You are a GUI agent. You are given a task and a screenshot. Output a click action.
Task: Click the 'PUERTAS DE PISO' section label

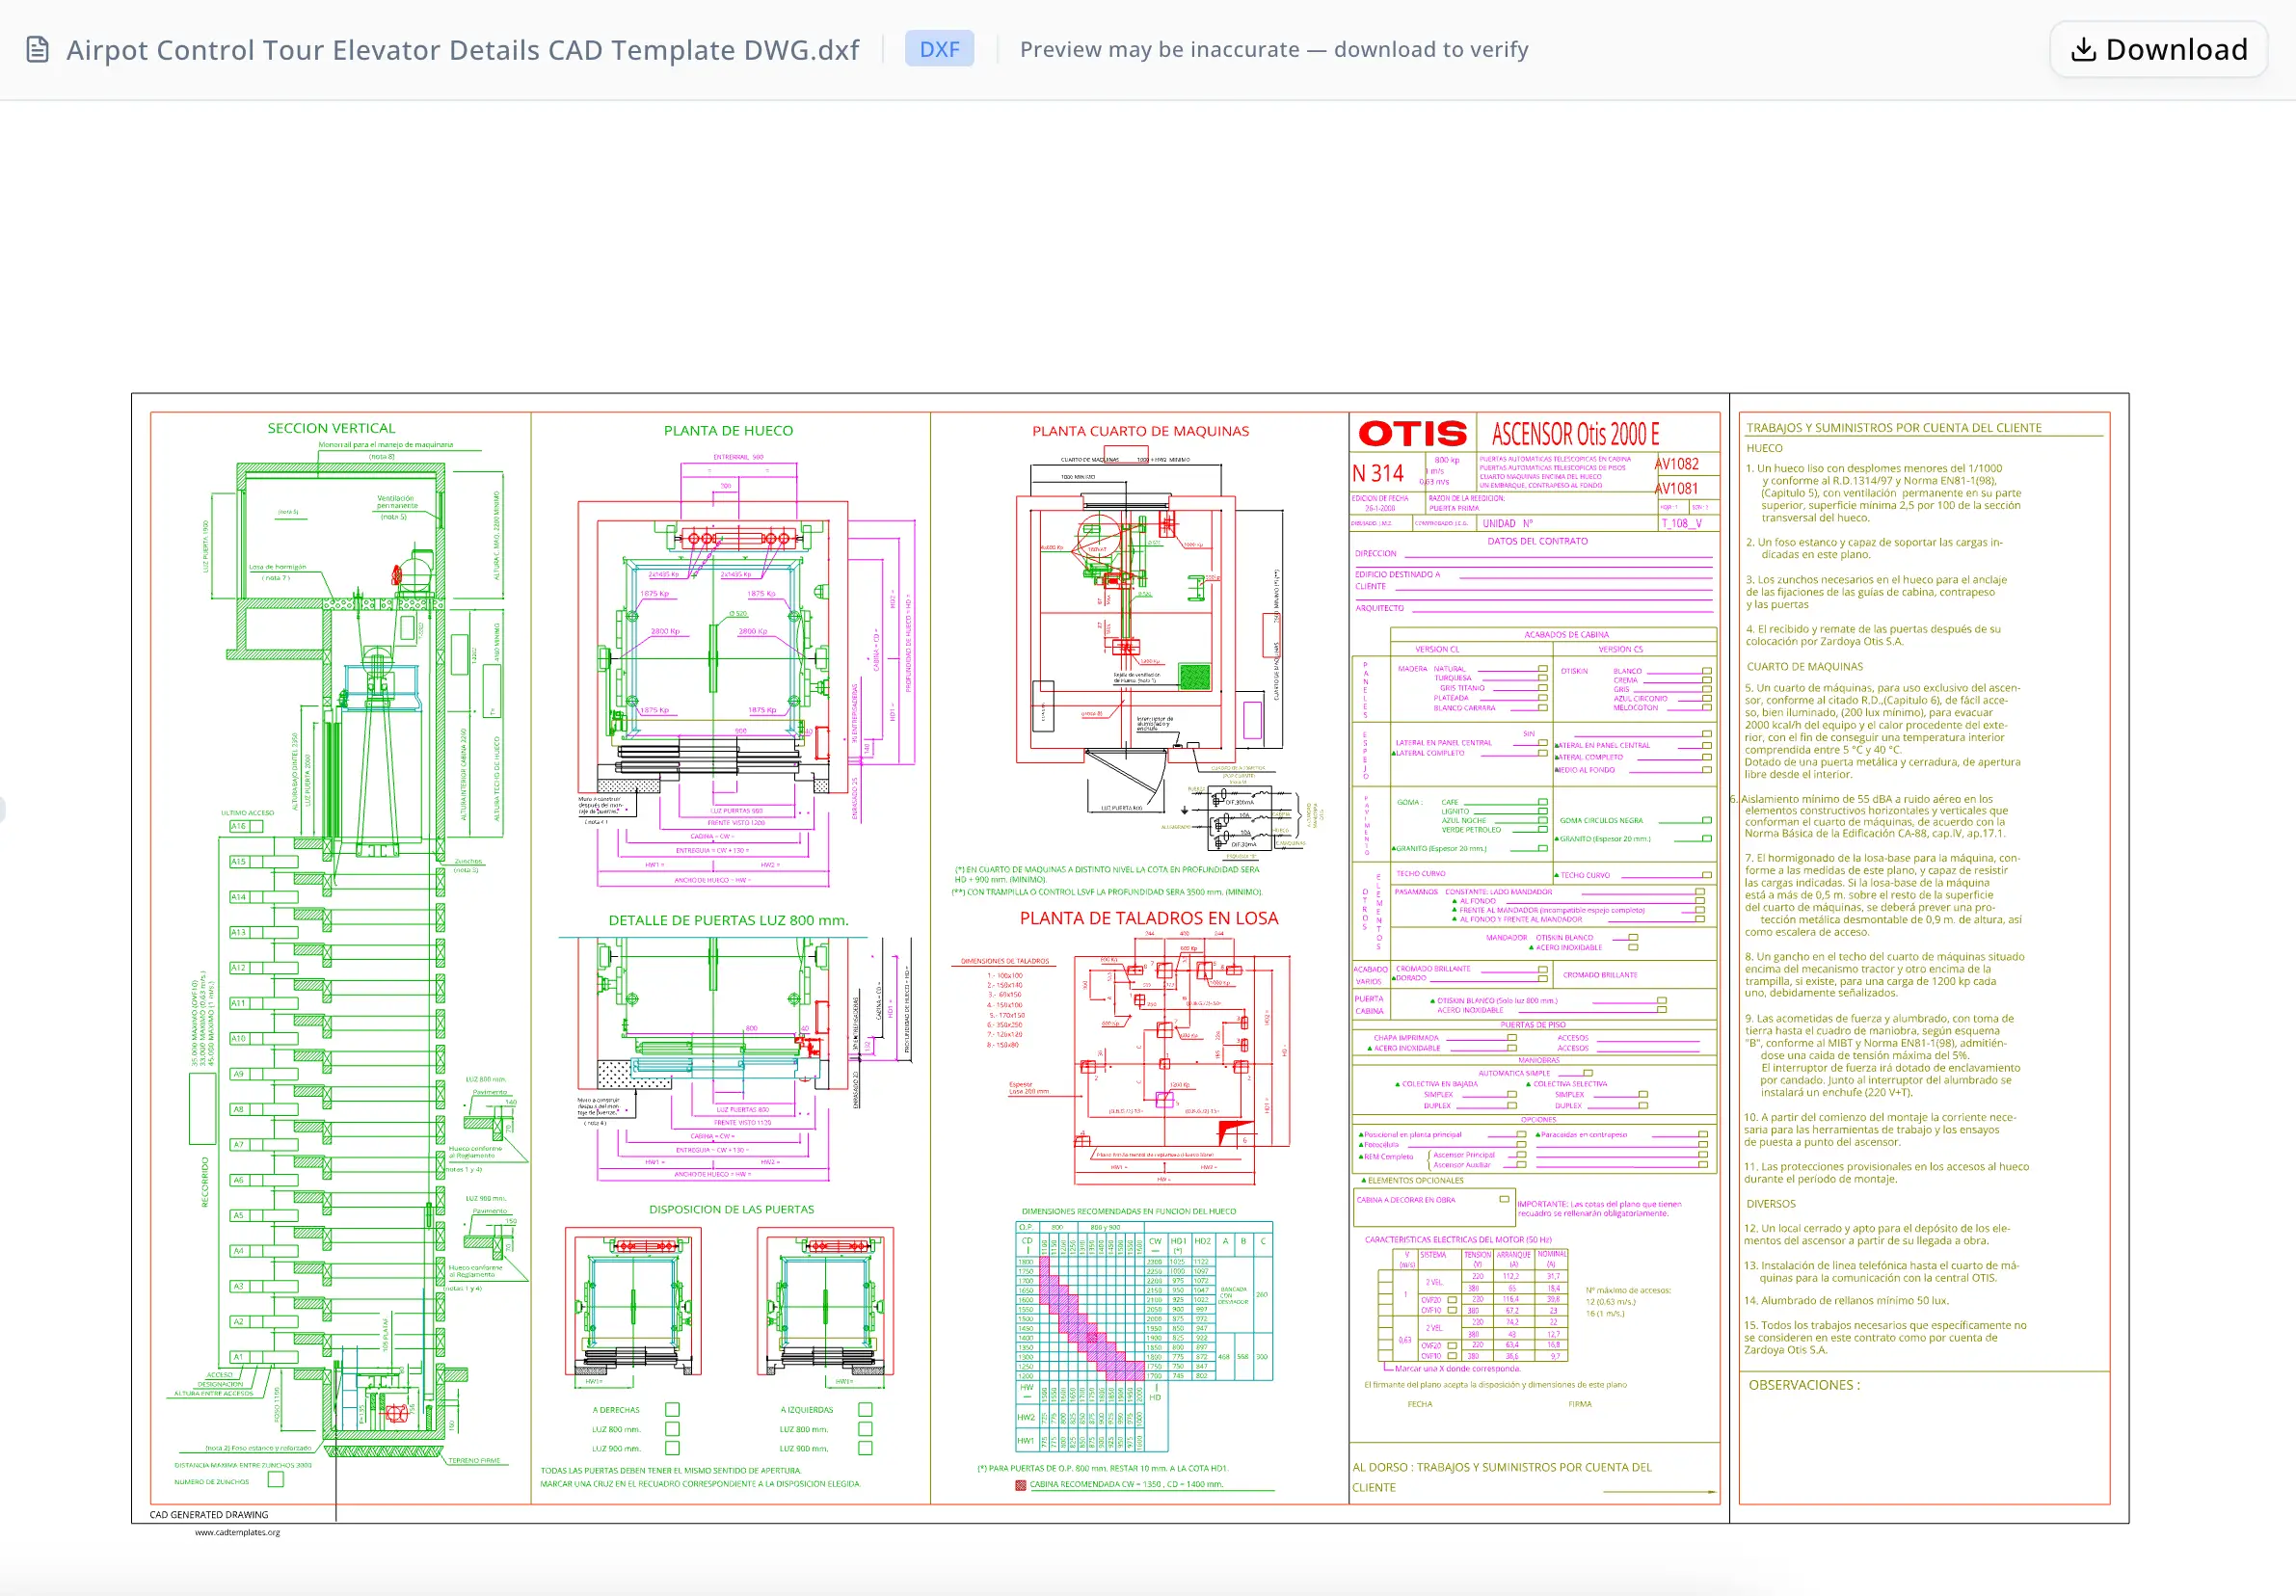1532,1025
